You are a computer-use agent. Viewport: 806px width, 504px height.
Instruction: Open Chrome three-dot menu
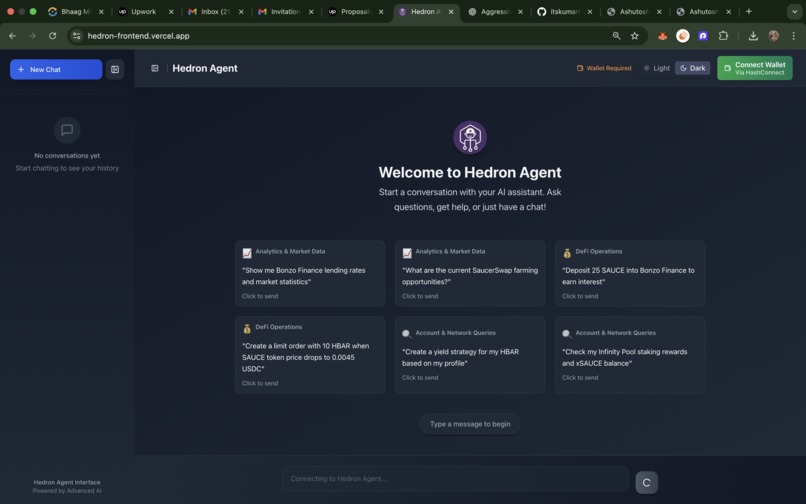[794, 36]
